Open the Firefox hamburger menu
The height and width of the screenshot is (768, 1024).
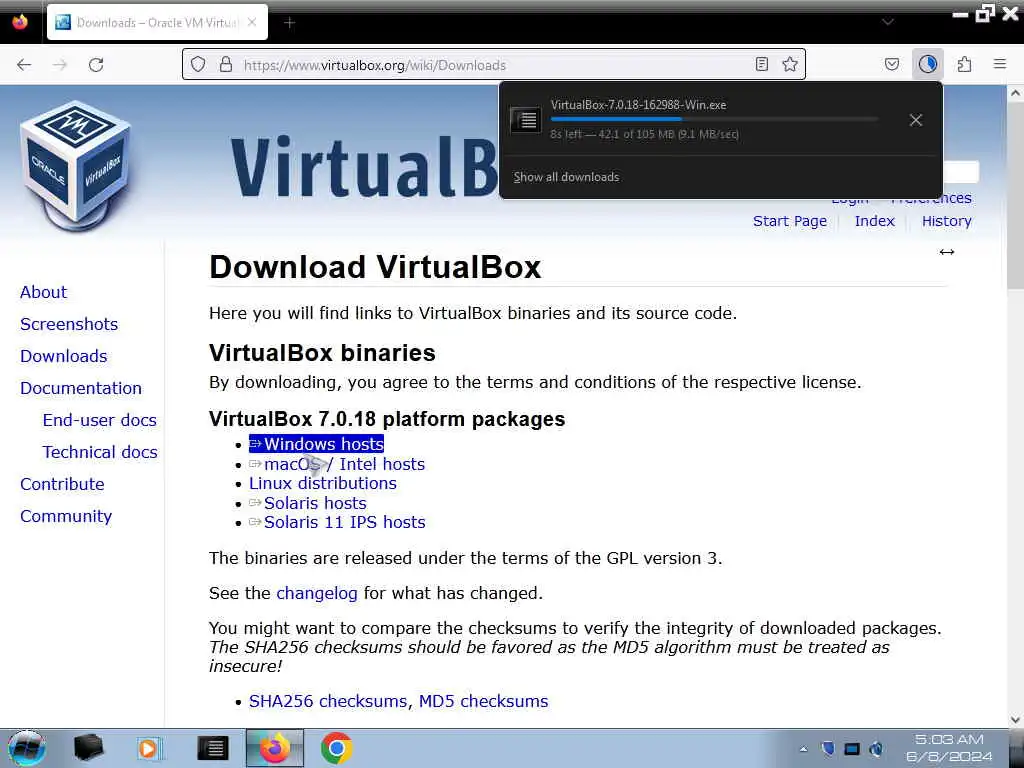click(1000, 64)
